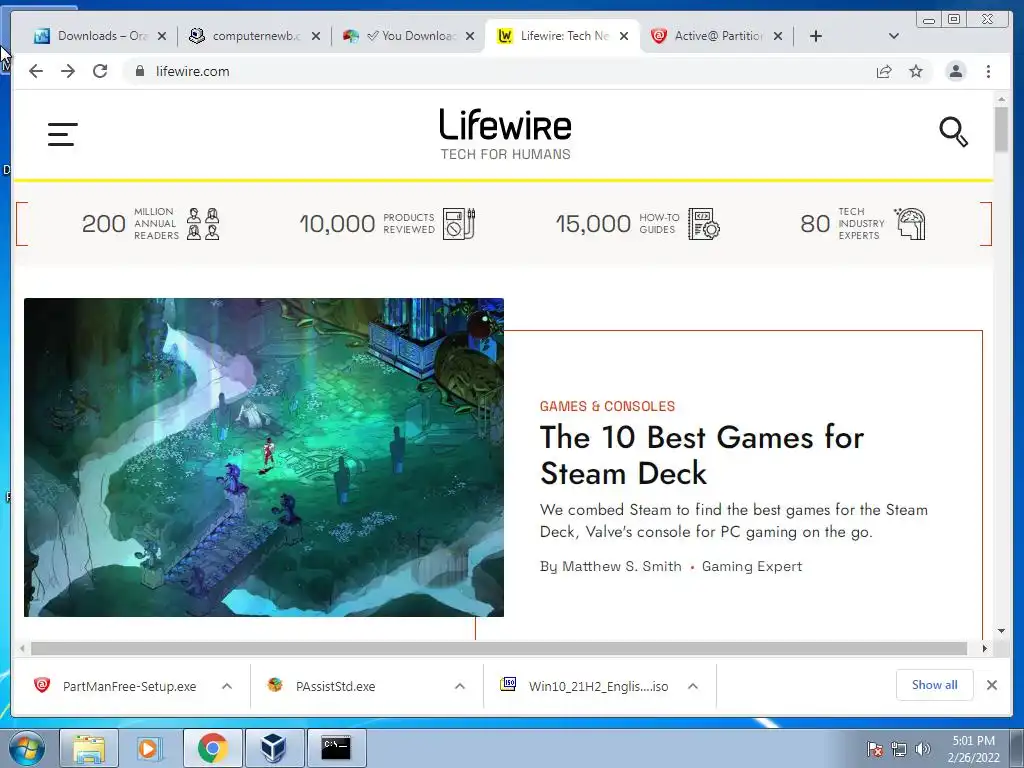Click the horizontal scrollbar thumb
This screenshot has height=768, width=1024.
[499, 648]
